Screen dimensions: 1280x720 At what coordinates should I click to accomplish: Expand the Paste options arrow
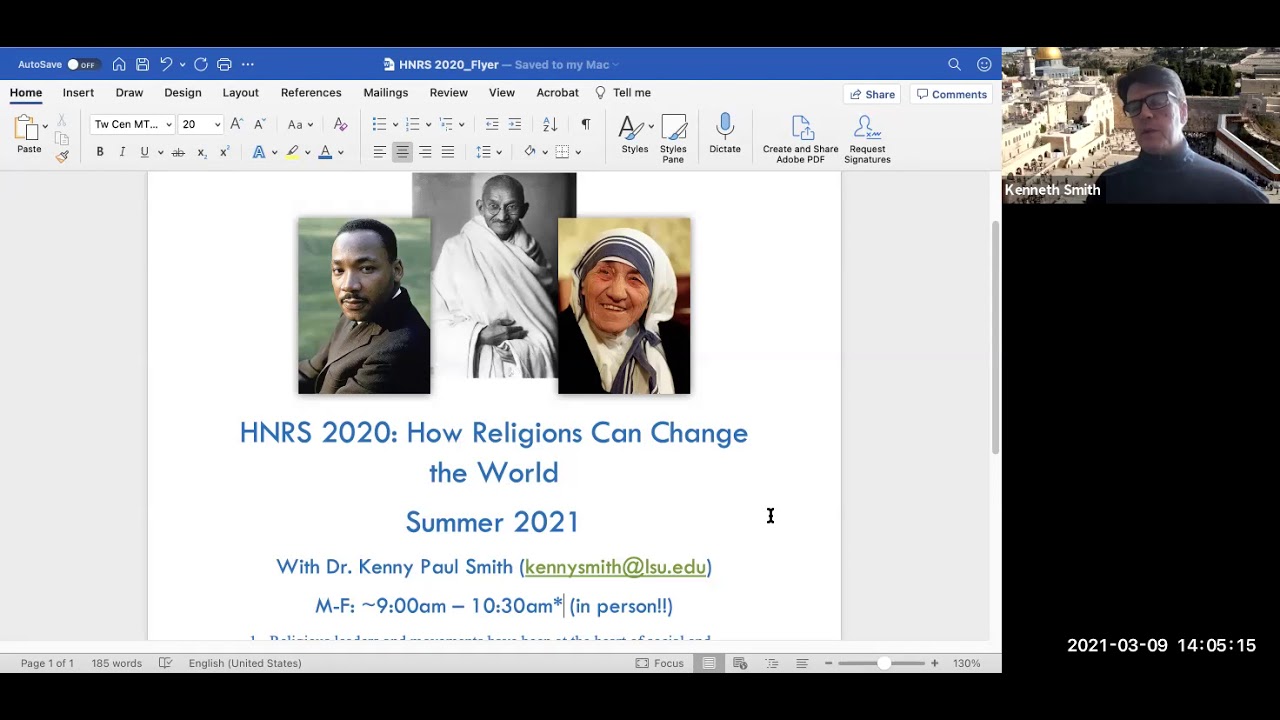click(45, 126)
